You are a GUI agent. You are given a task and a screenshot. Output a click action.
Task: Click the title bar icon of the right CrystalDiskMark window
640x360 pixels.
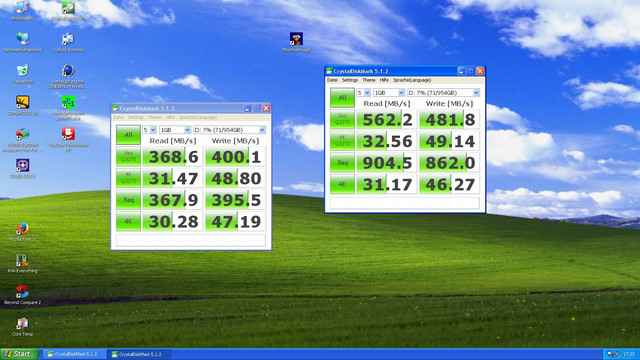point(329,71)
